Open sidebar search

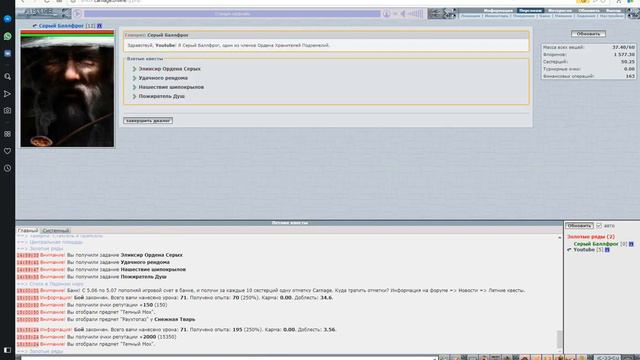7,77
